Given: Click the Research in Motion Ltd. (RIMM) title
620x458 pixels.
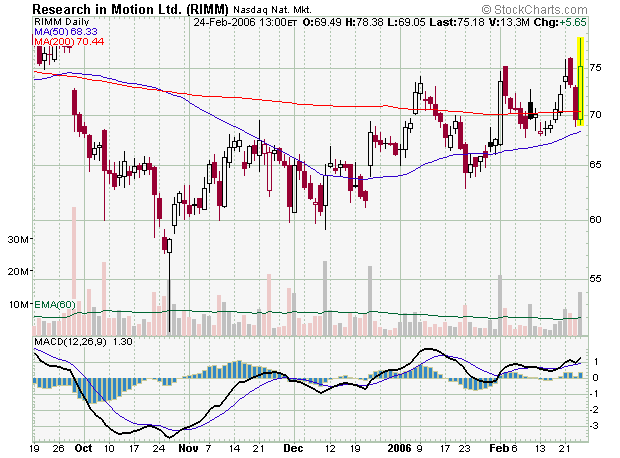Looking at the screenshot, I should click(130, 9).
